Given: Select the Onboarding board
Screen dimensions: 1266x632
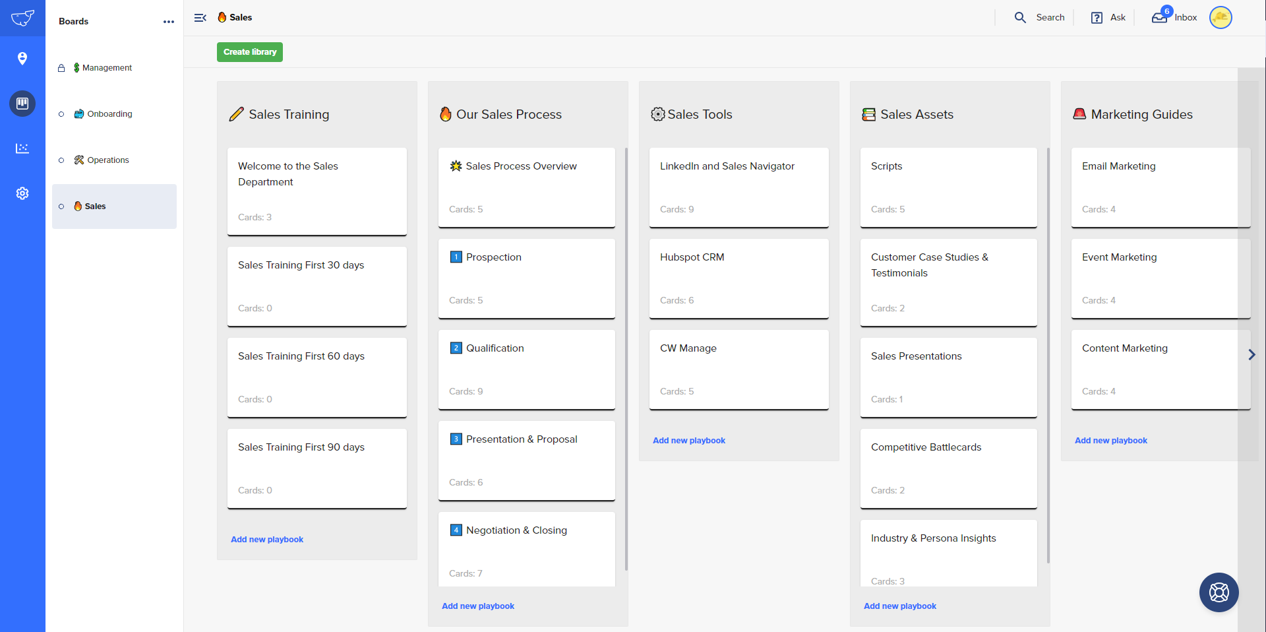Looking at the screenshot, I should click(109, 114).
